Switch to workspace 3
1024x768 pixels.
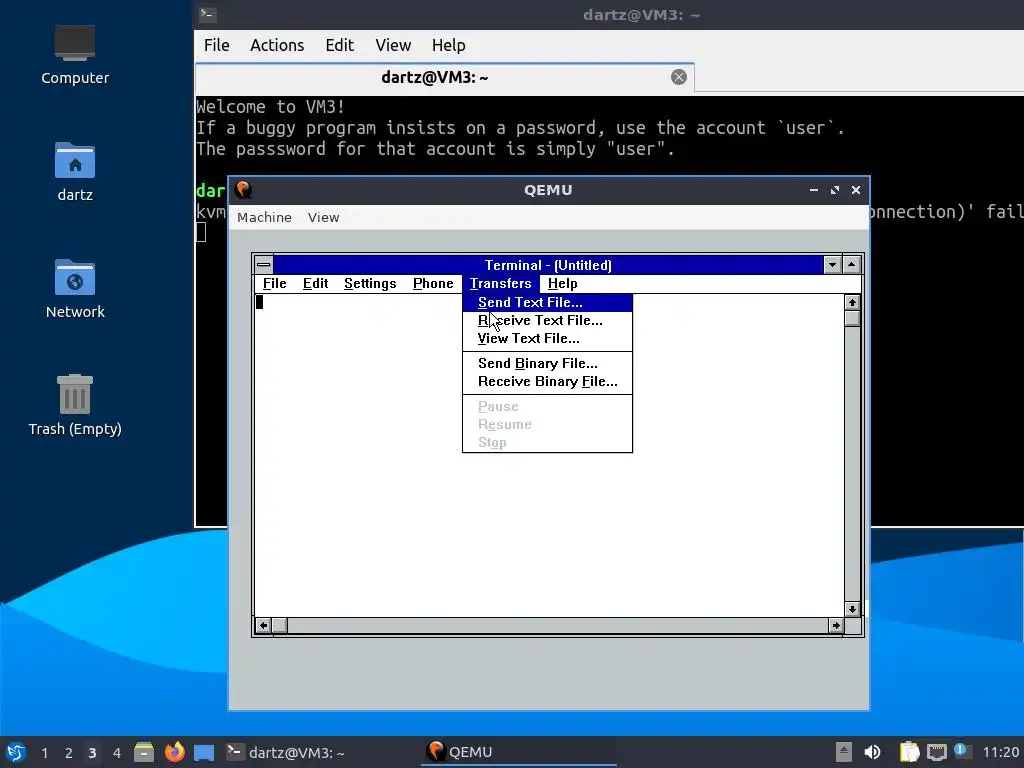point(92,753)
